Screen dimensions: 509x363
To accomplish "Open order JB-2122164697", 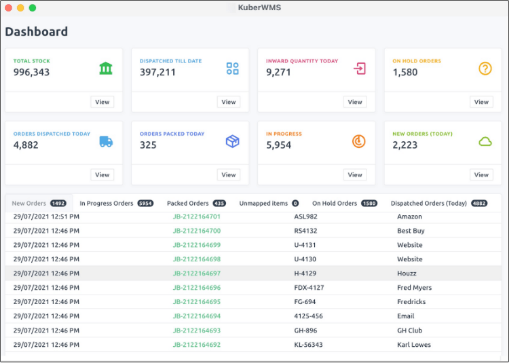I will pos(197,273).
